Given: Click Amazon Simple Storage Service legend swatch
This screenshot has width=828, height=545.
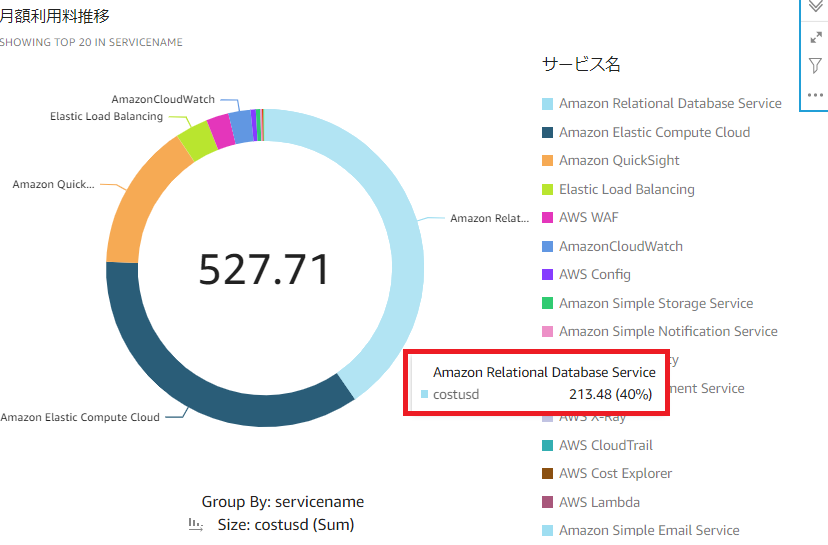Looking at the screenshot, I should (548, 303).
